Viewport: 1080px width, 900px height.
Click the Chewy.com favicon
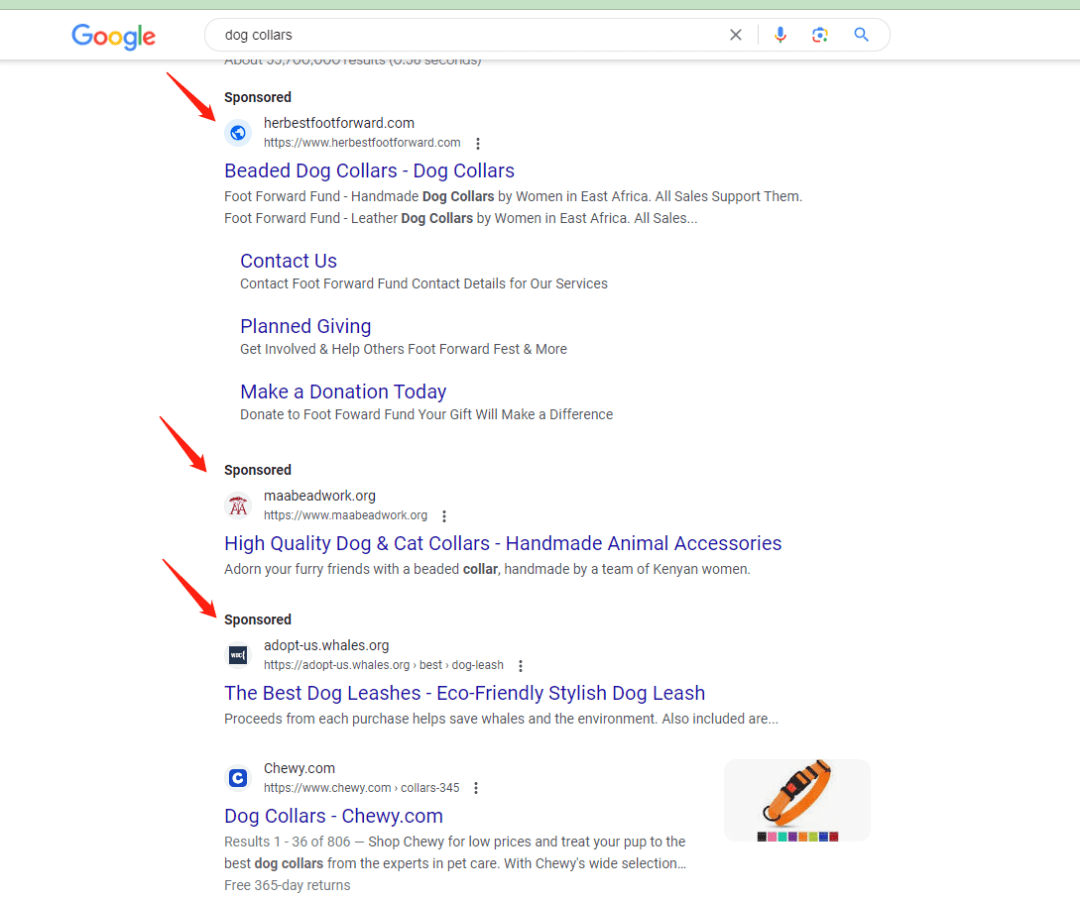pos(238,778)
